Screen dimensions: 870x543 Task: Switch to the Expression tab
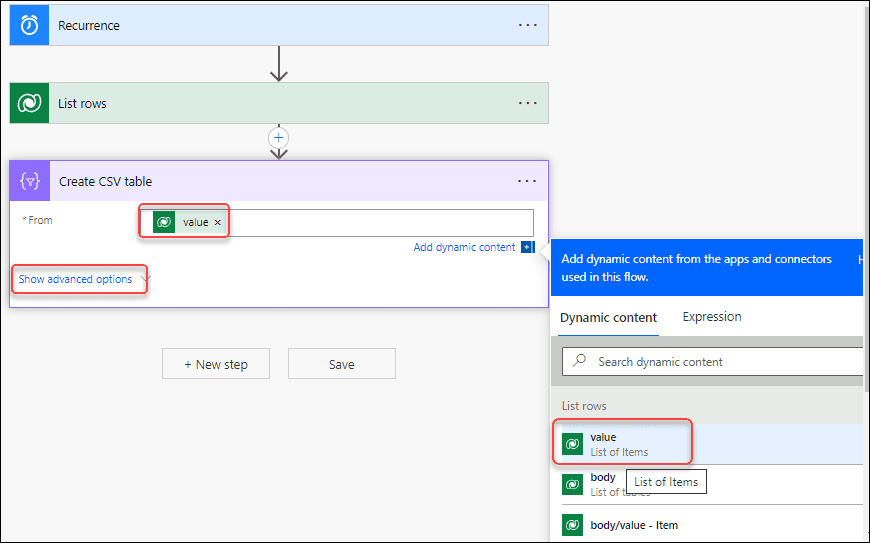[x=711, y=317]
